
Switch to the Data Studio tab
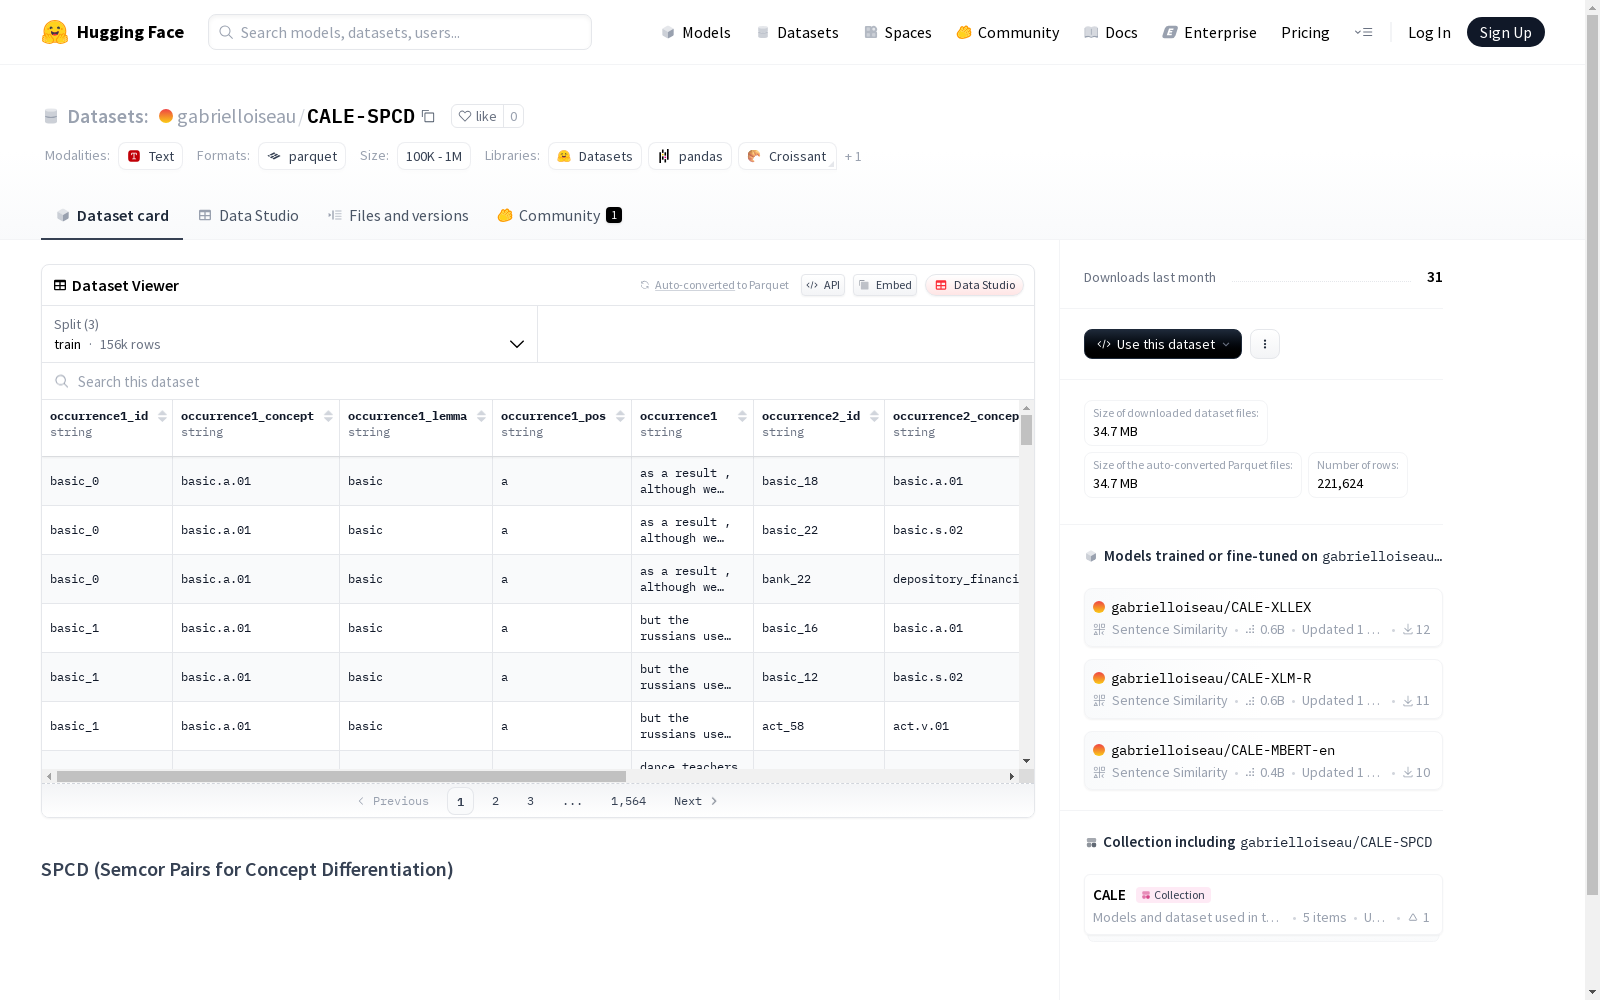tap(248, 215)
